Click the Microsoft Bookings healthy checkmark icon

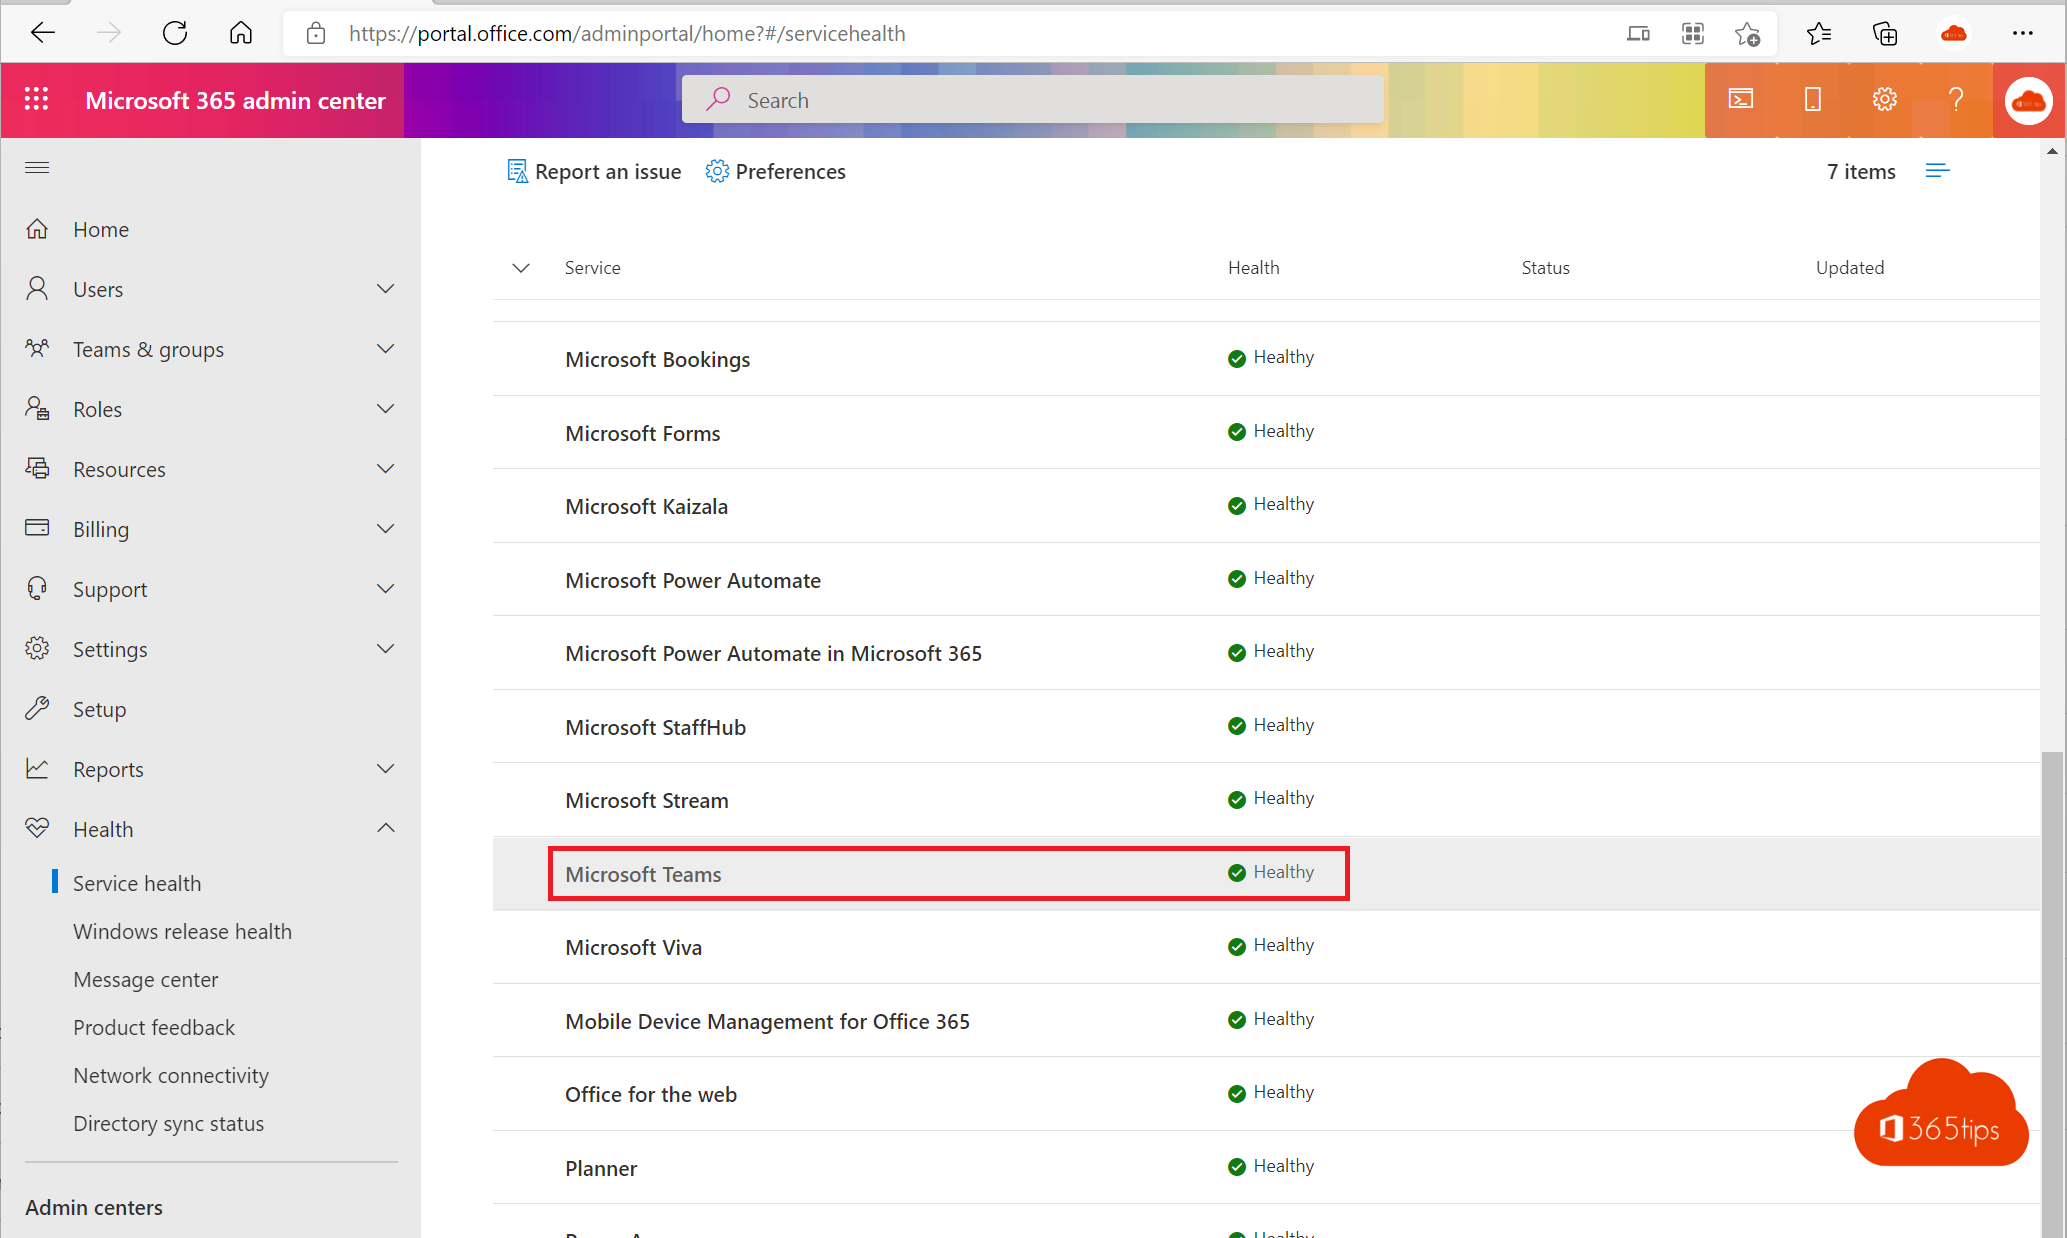pos(1235,357)
